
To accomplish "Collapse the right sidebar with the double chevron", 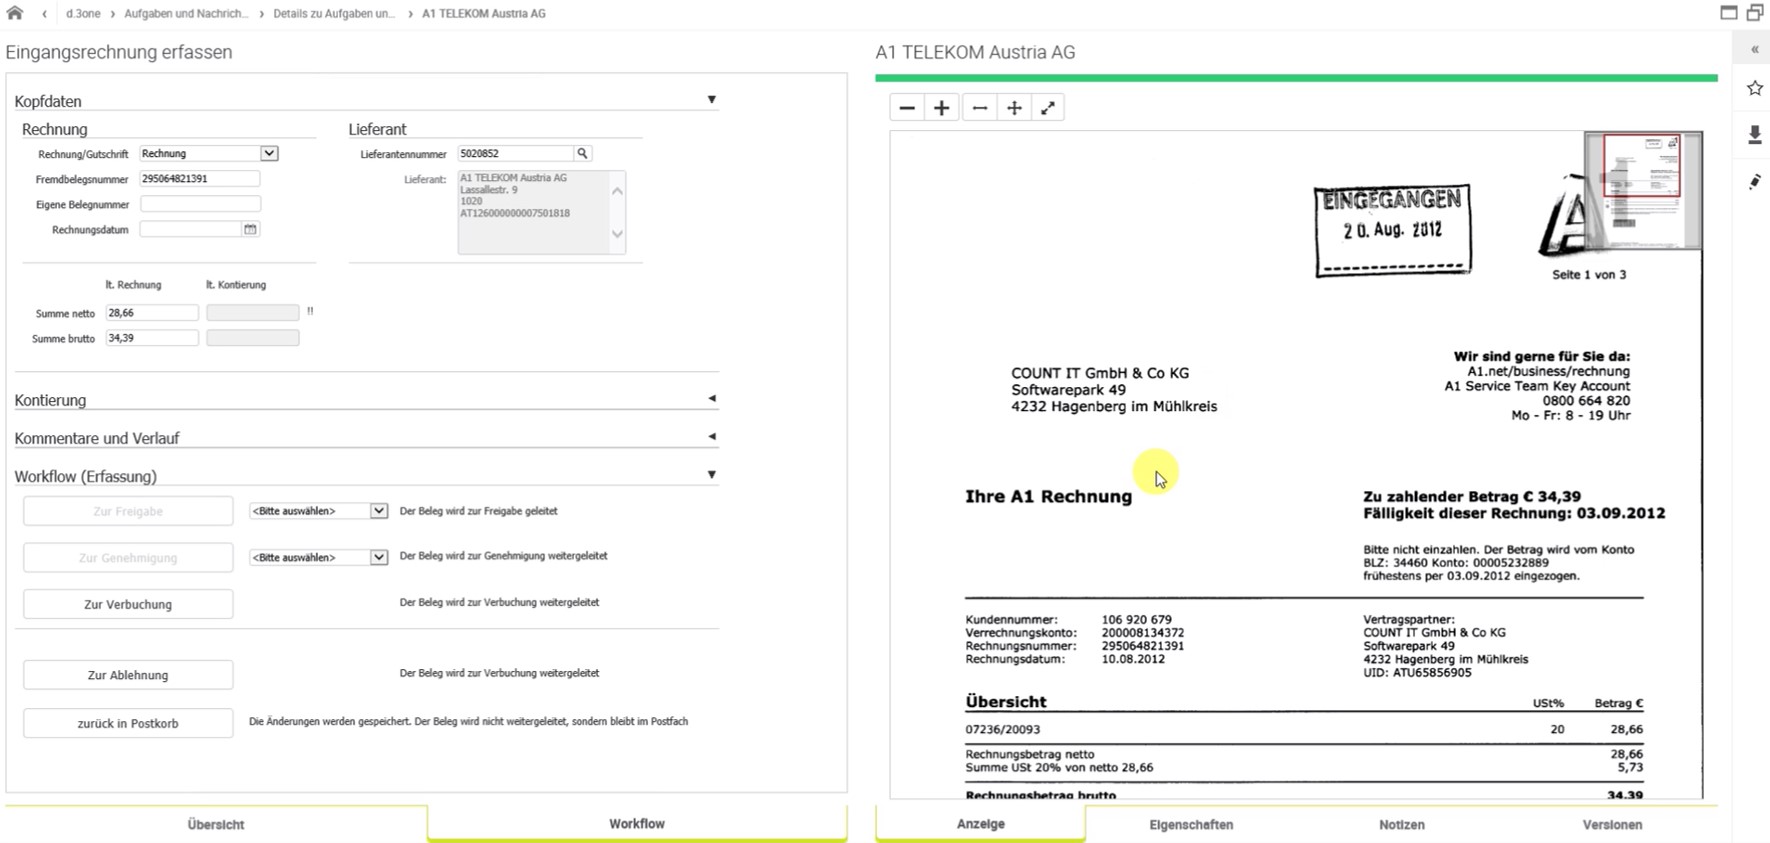I will click(1754, 49).
